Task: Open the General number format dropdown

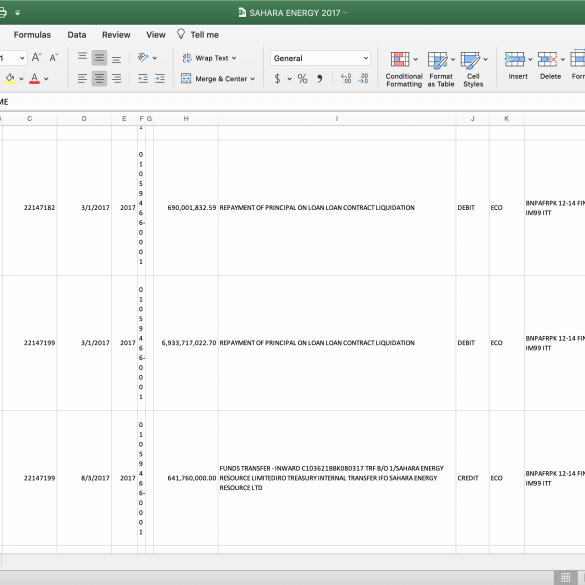Action: (320, 58)
